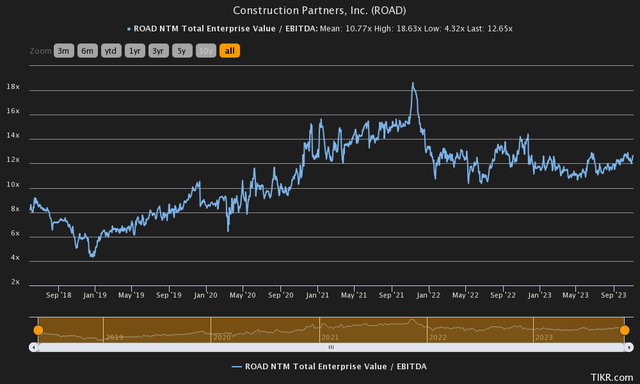
Task: Click the Jan '21 x-axis label
Action: click(x=318, y=295)
